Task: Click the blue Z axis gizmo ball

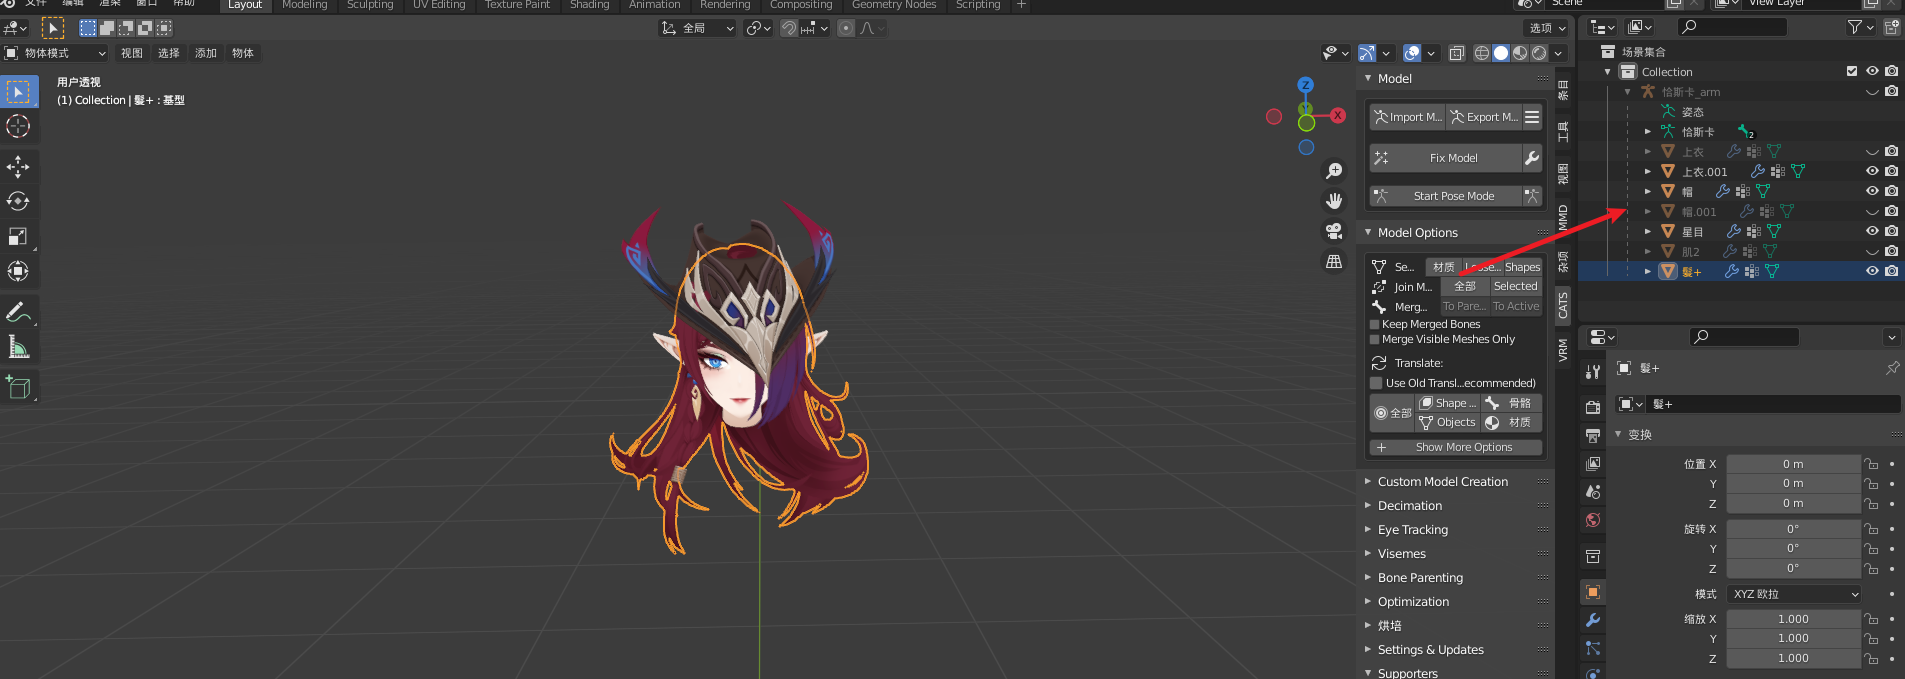Action: (1305, 85)
